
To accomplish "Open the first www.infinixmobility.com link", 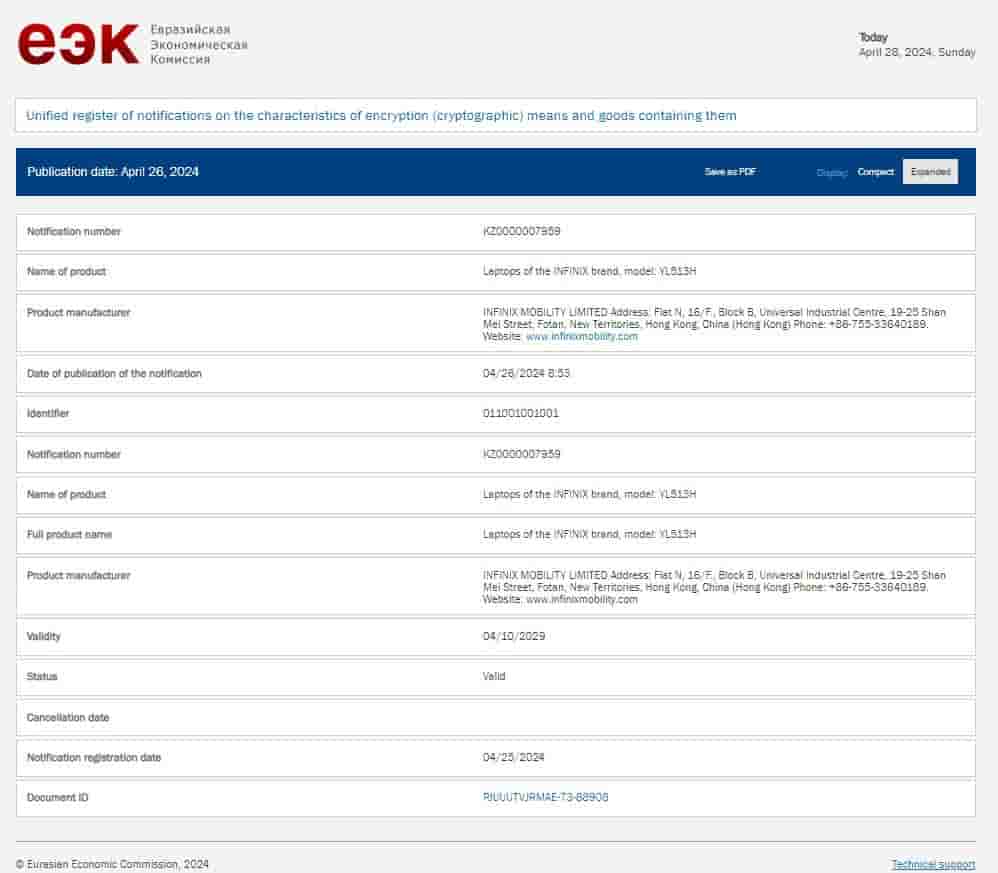I will [x=581, y=337].
